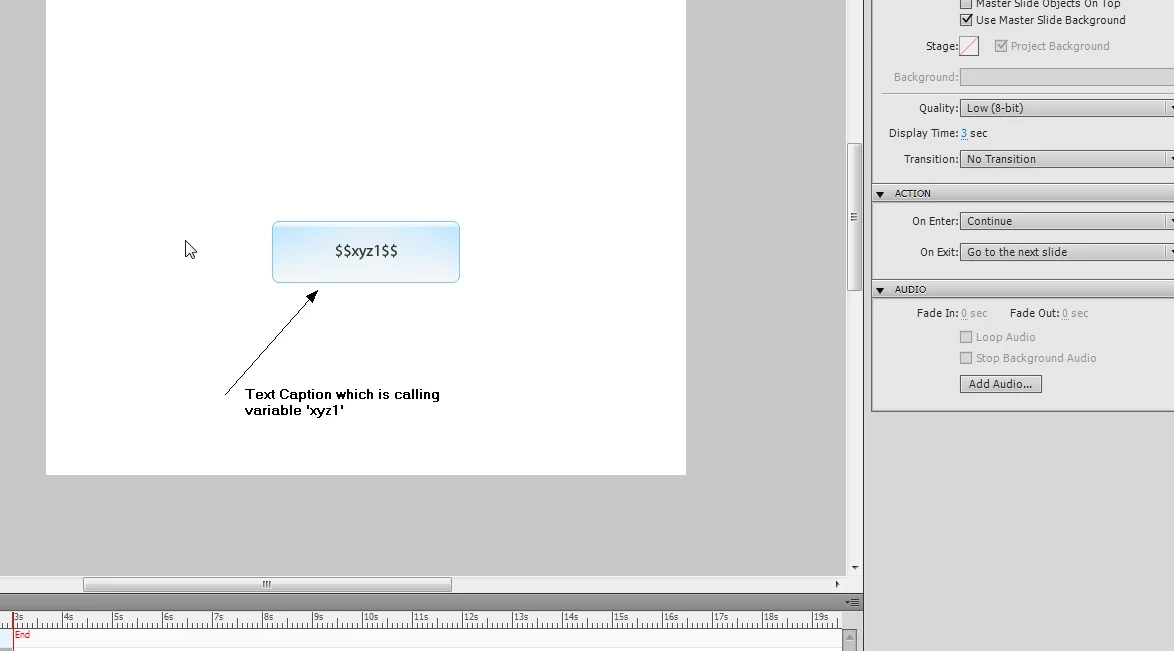Click the 15s mark on timeline ruler
The image size is (1174, 651).
click(x=620, y=617)
